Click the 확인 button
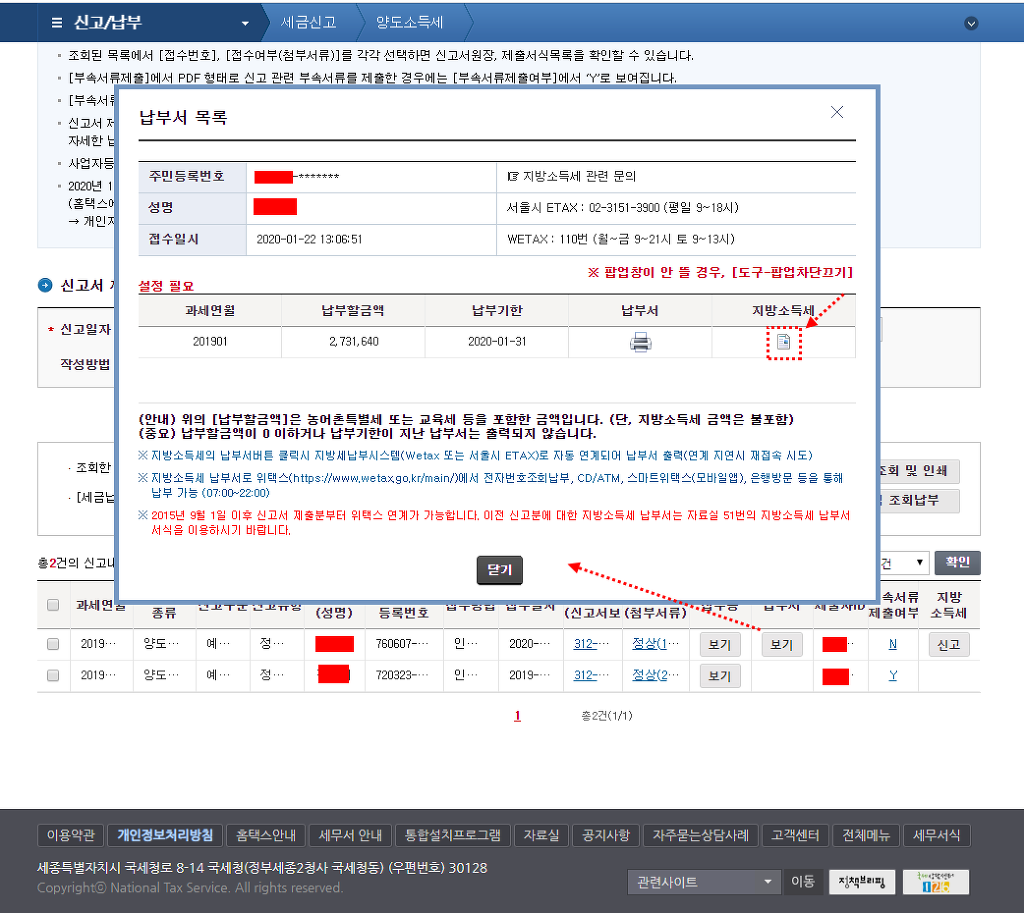Screen dimensions: 1024x913 [x=957, y=562]
